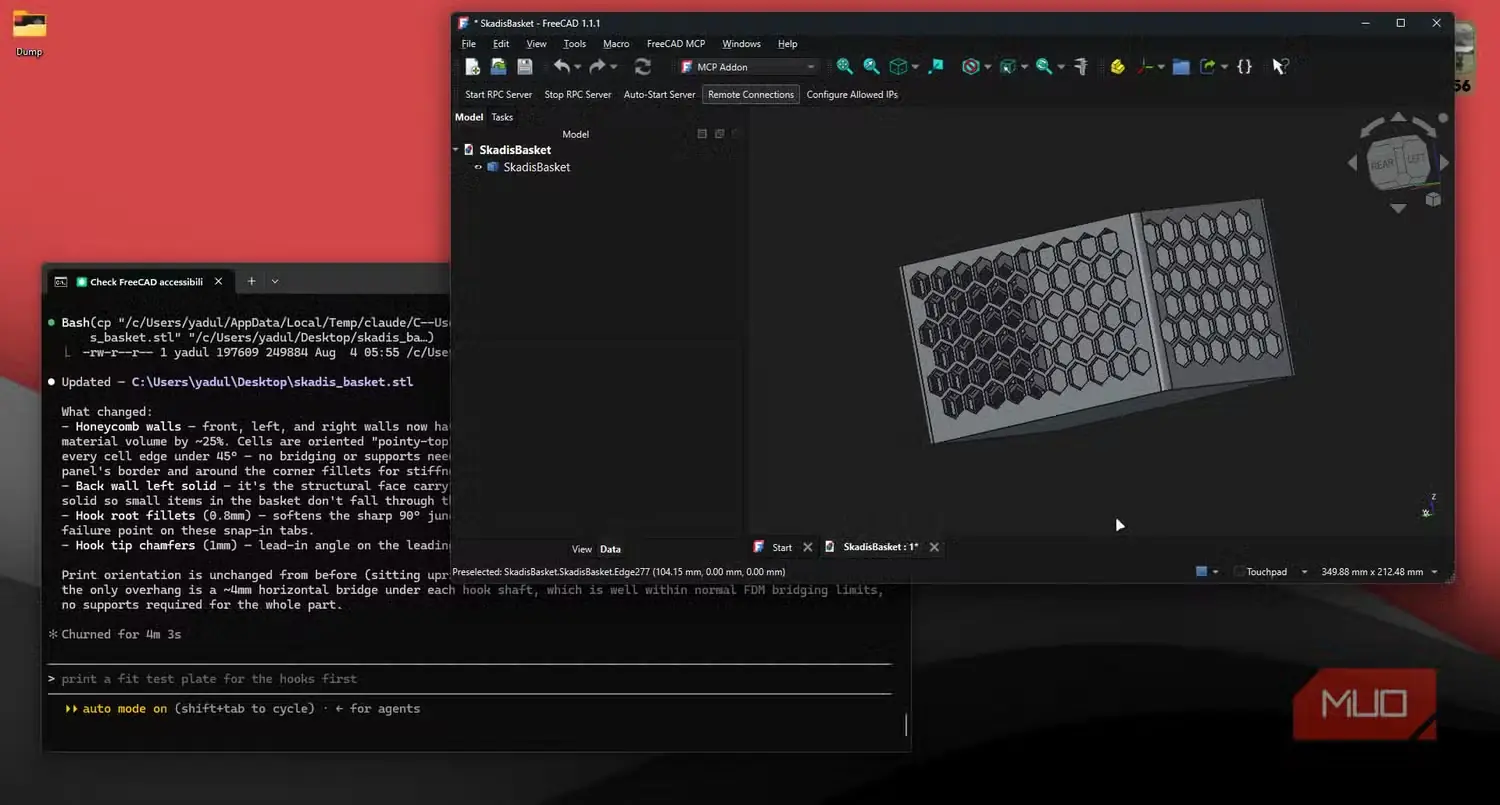
Task: Click the draw style icon
Action: coord(969,67)
